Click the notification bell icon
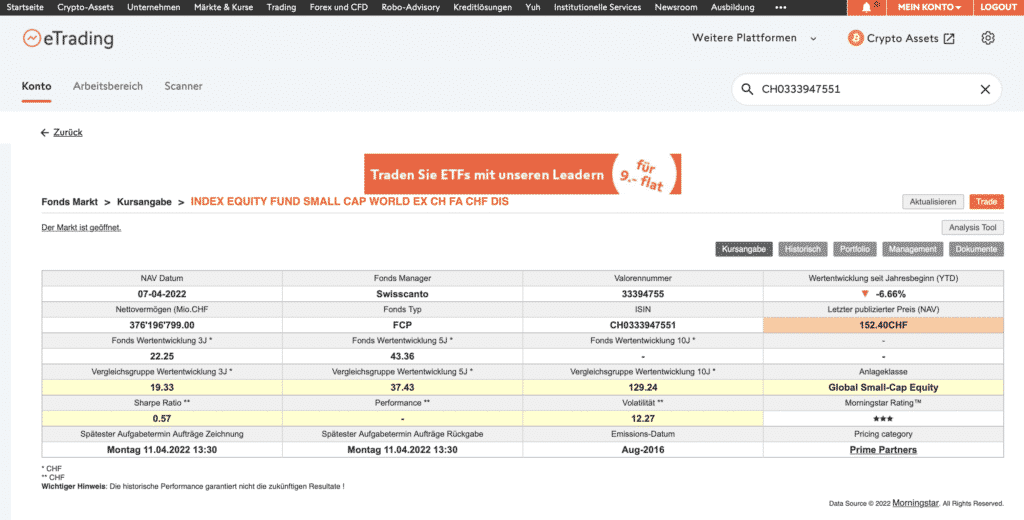The height and width of the screenshot is (520, 1024). click(x=866, y=7)
